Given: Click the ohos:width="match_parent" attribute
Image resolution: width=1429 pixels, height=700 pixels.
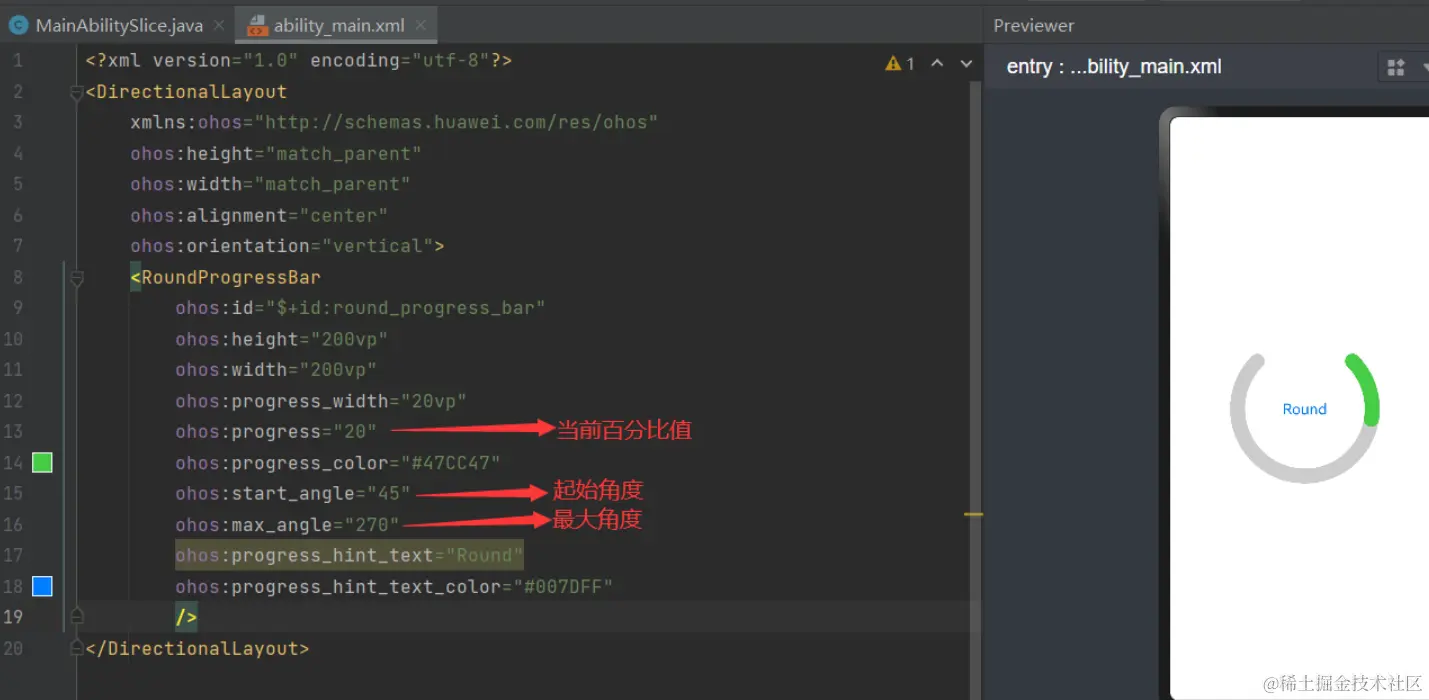Looking at the screenshot, I should [270, 184].
